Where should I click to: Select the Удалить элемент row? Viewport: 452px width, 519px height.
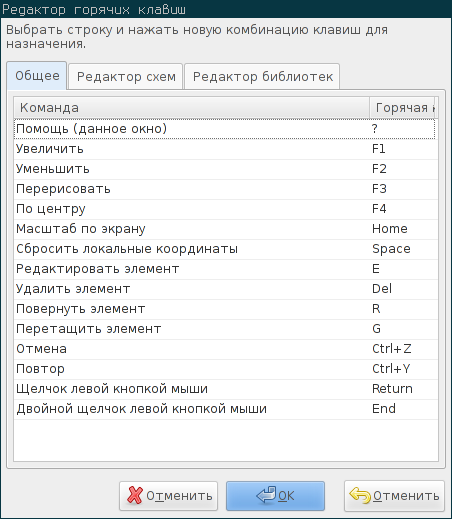tap(226, 289)
